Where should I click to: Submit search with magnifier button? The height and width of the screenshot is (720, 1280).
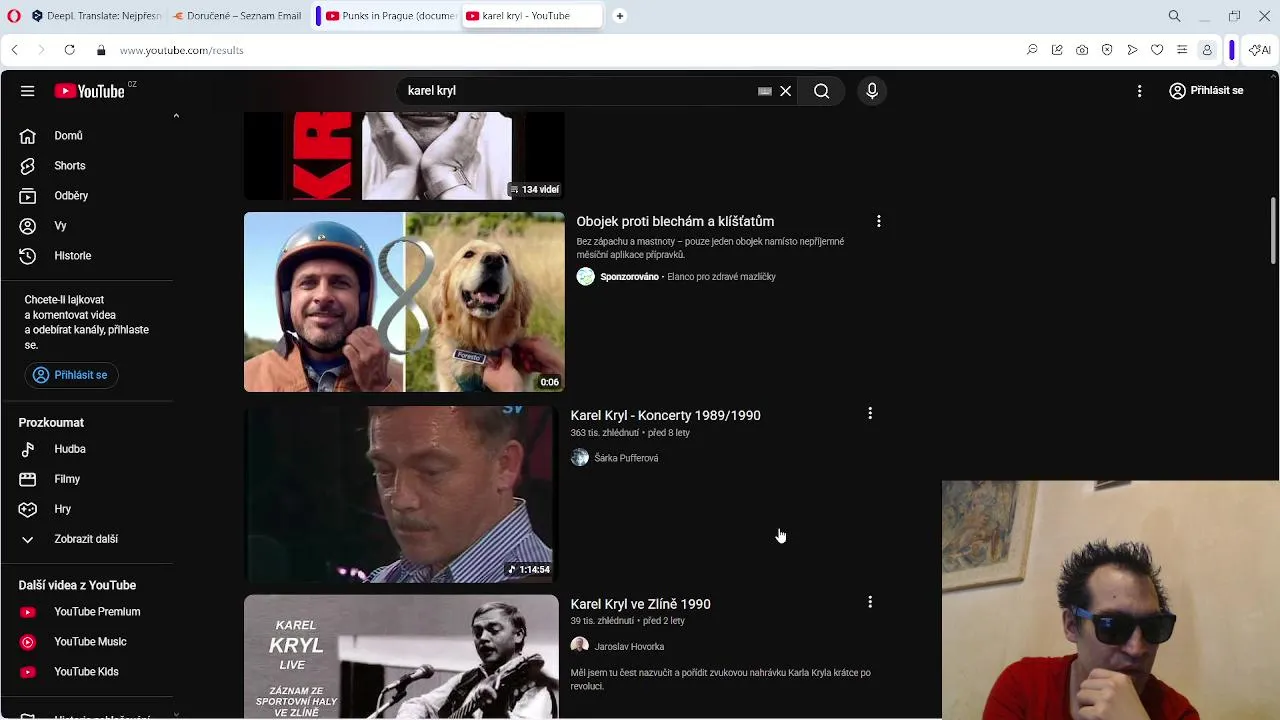click(x=821, y=91)
